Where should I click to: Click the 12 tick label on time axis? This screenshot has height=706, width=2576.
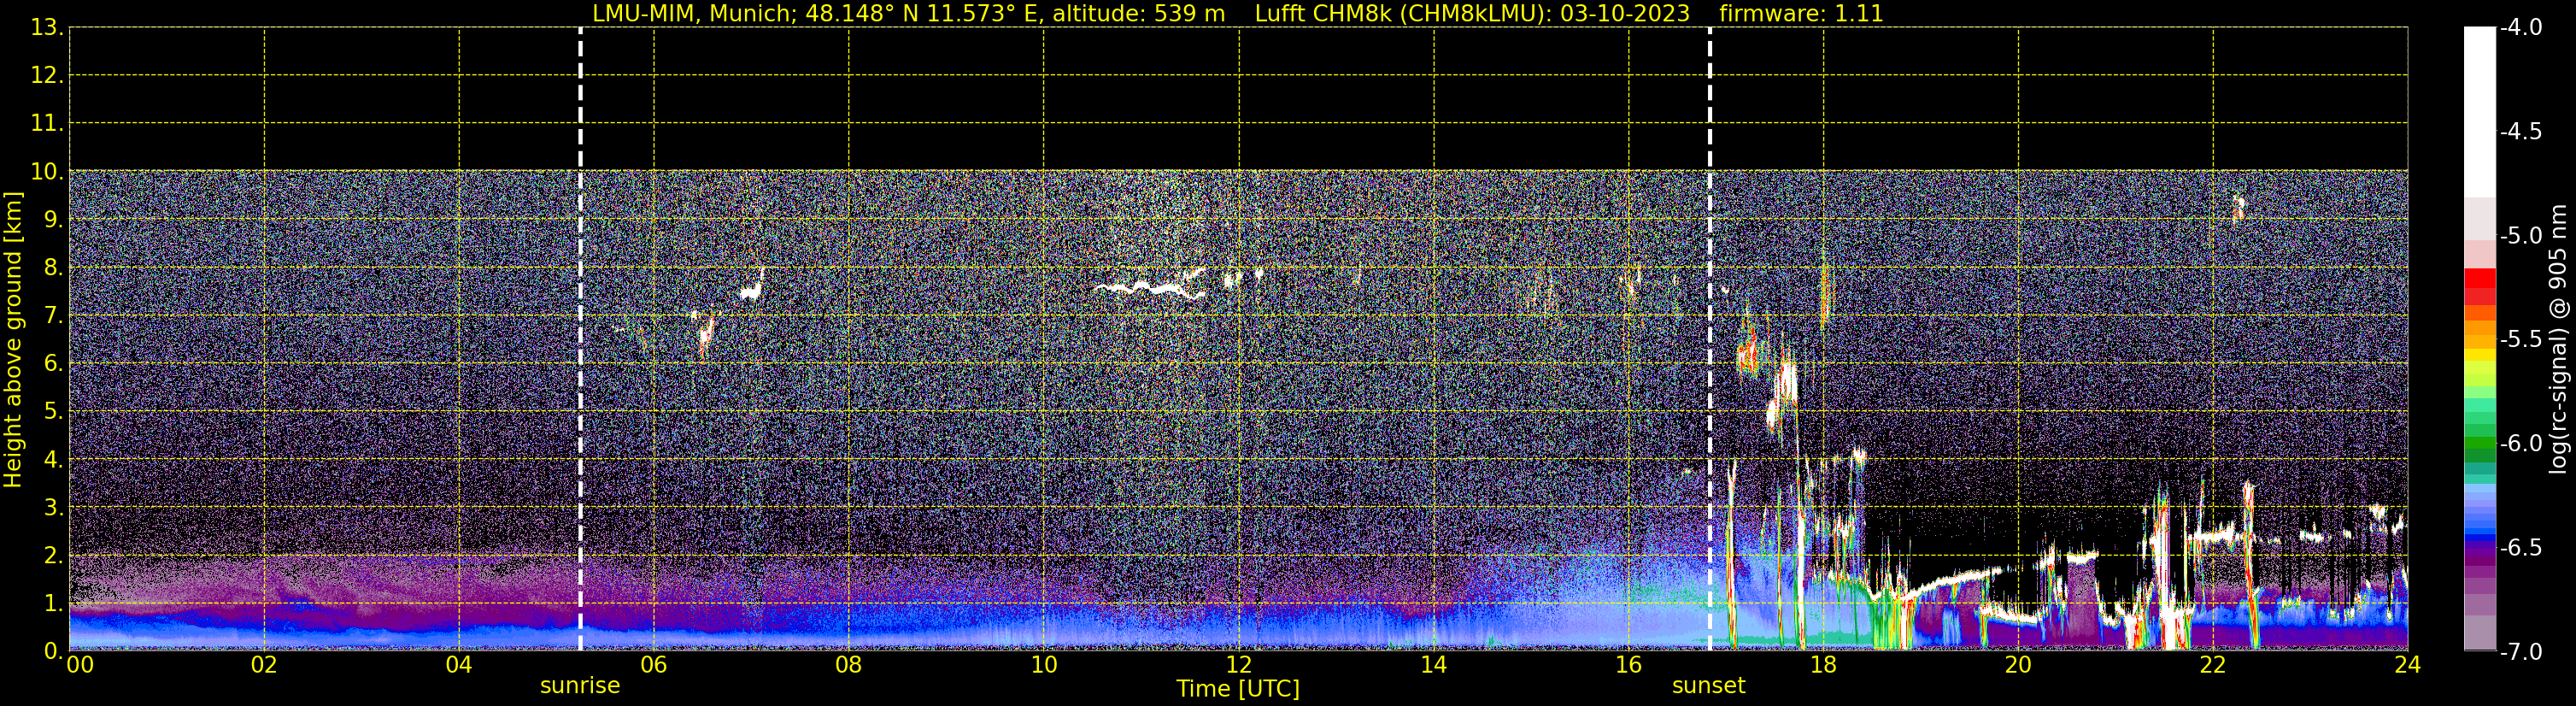tap(1239, 665)
